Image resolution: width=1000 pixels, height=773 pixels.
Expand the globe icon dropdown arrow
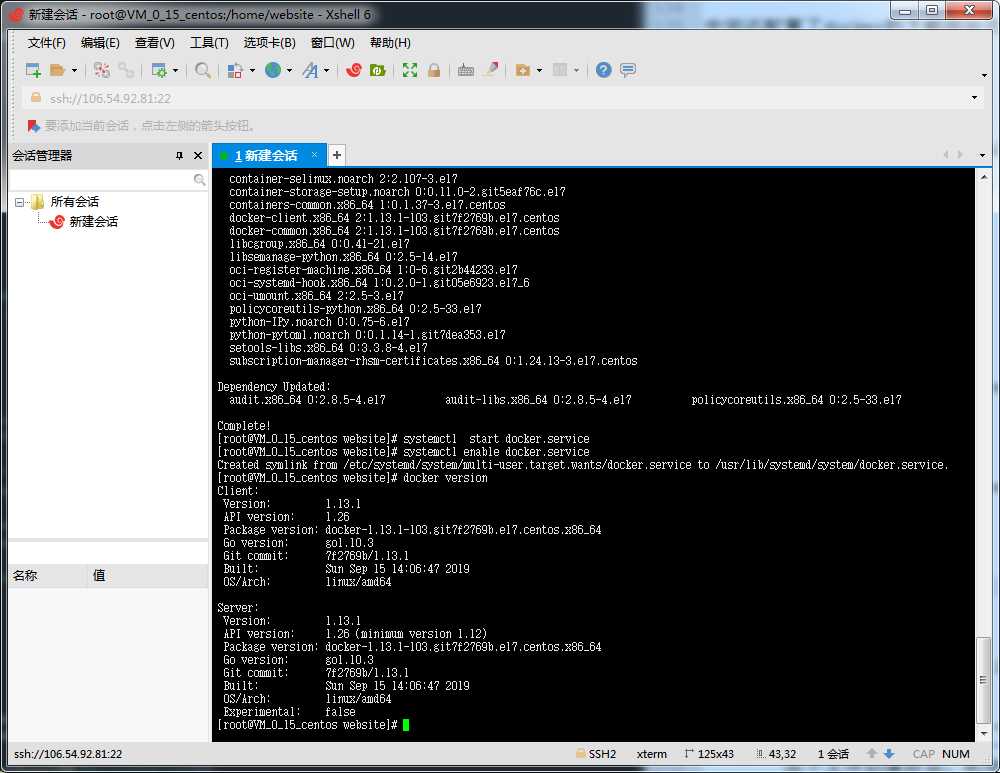[x=290, y=70]
